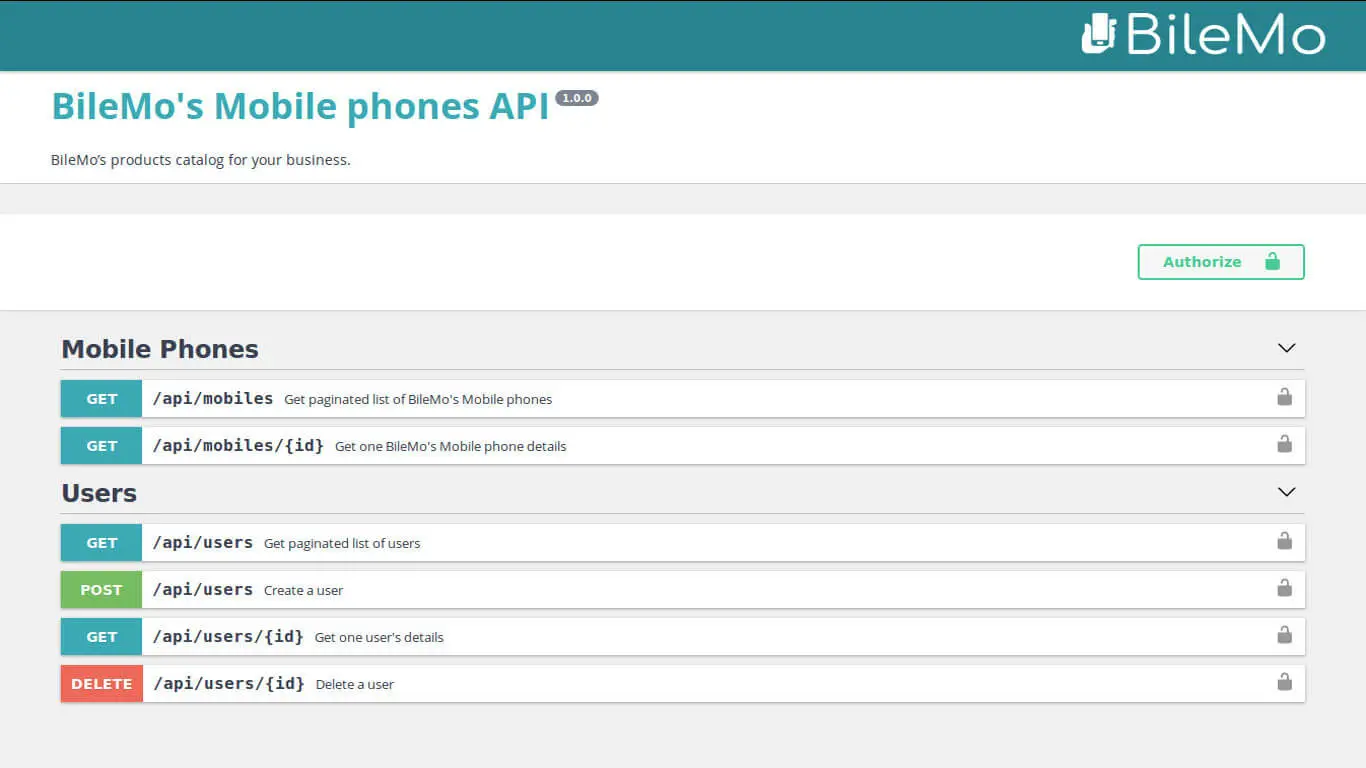The height and width of the screenshot is (768, 1366).
Task: Click the lock icon on GET /api/mobiles/{id} row
Action: pyautogui.click(x=1284, y=445)
